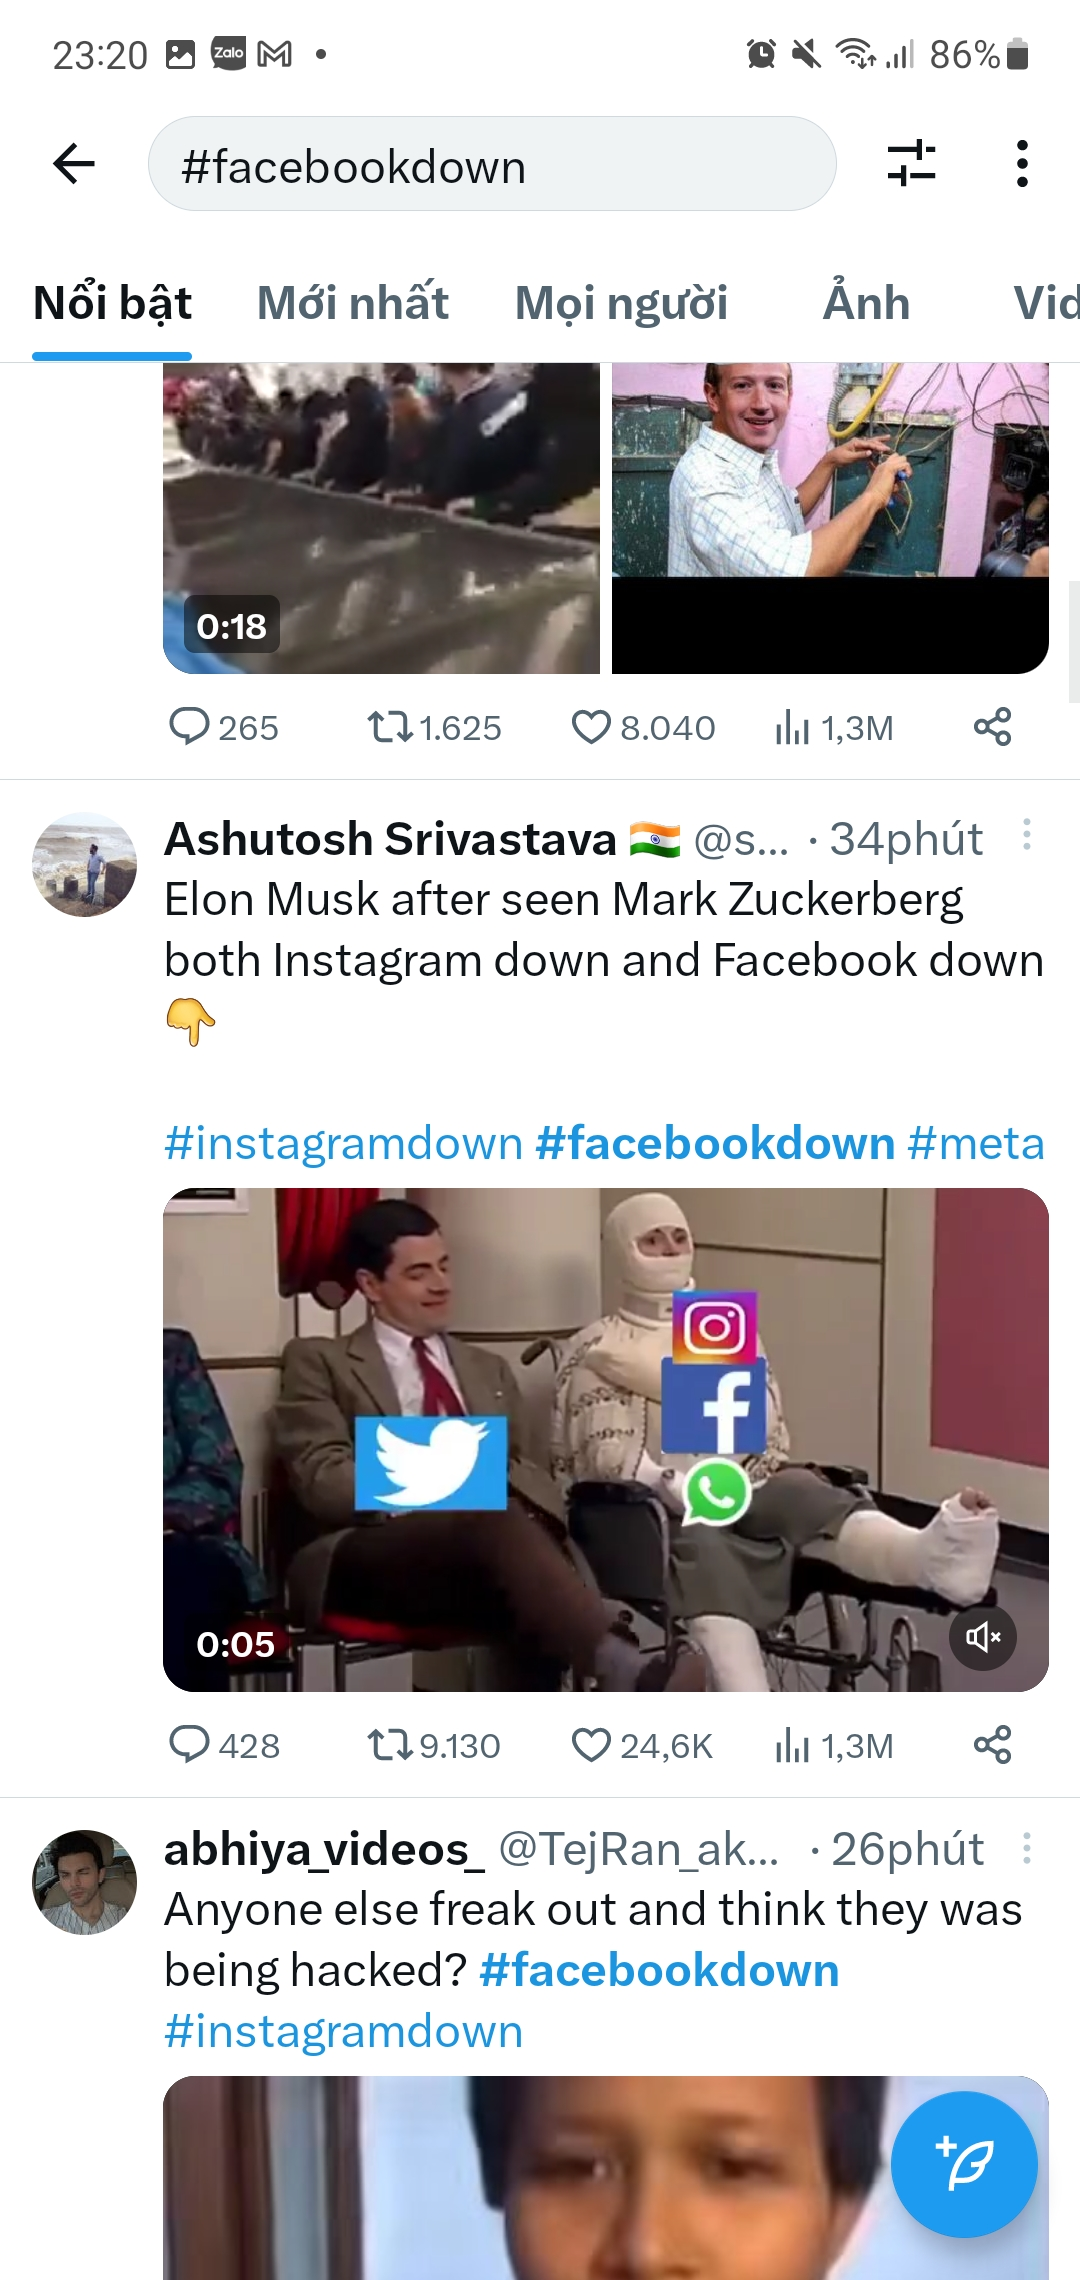This screenshot has height=2280, width=1080.
Task: Switch to the Mọi người tab
Action: tap(621, 303)
